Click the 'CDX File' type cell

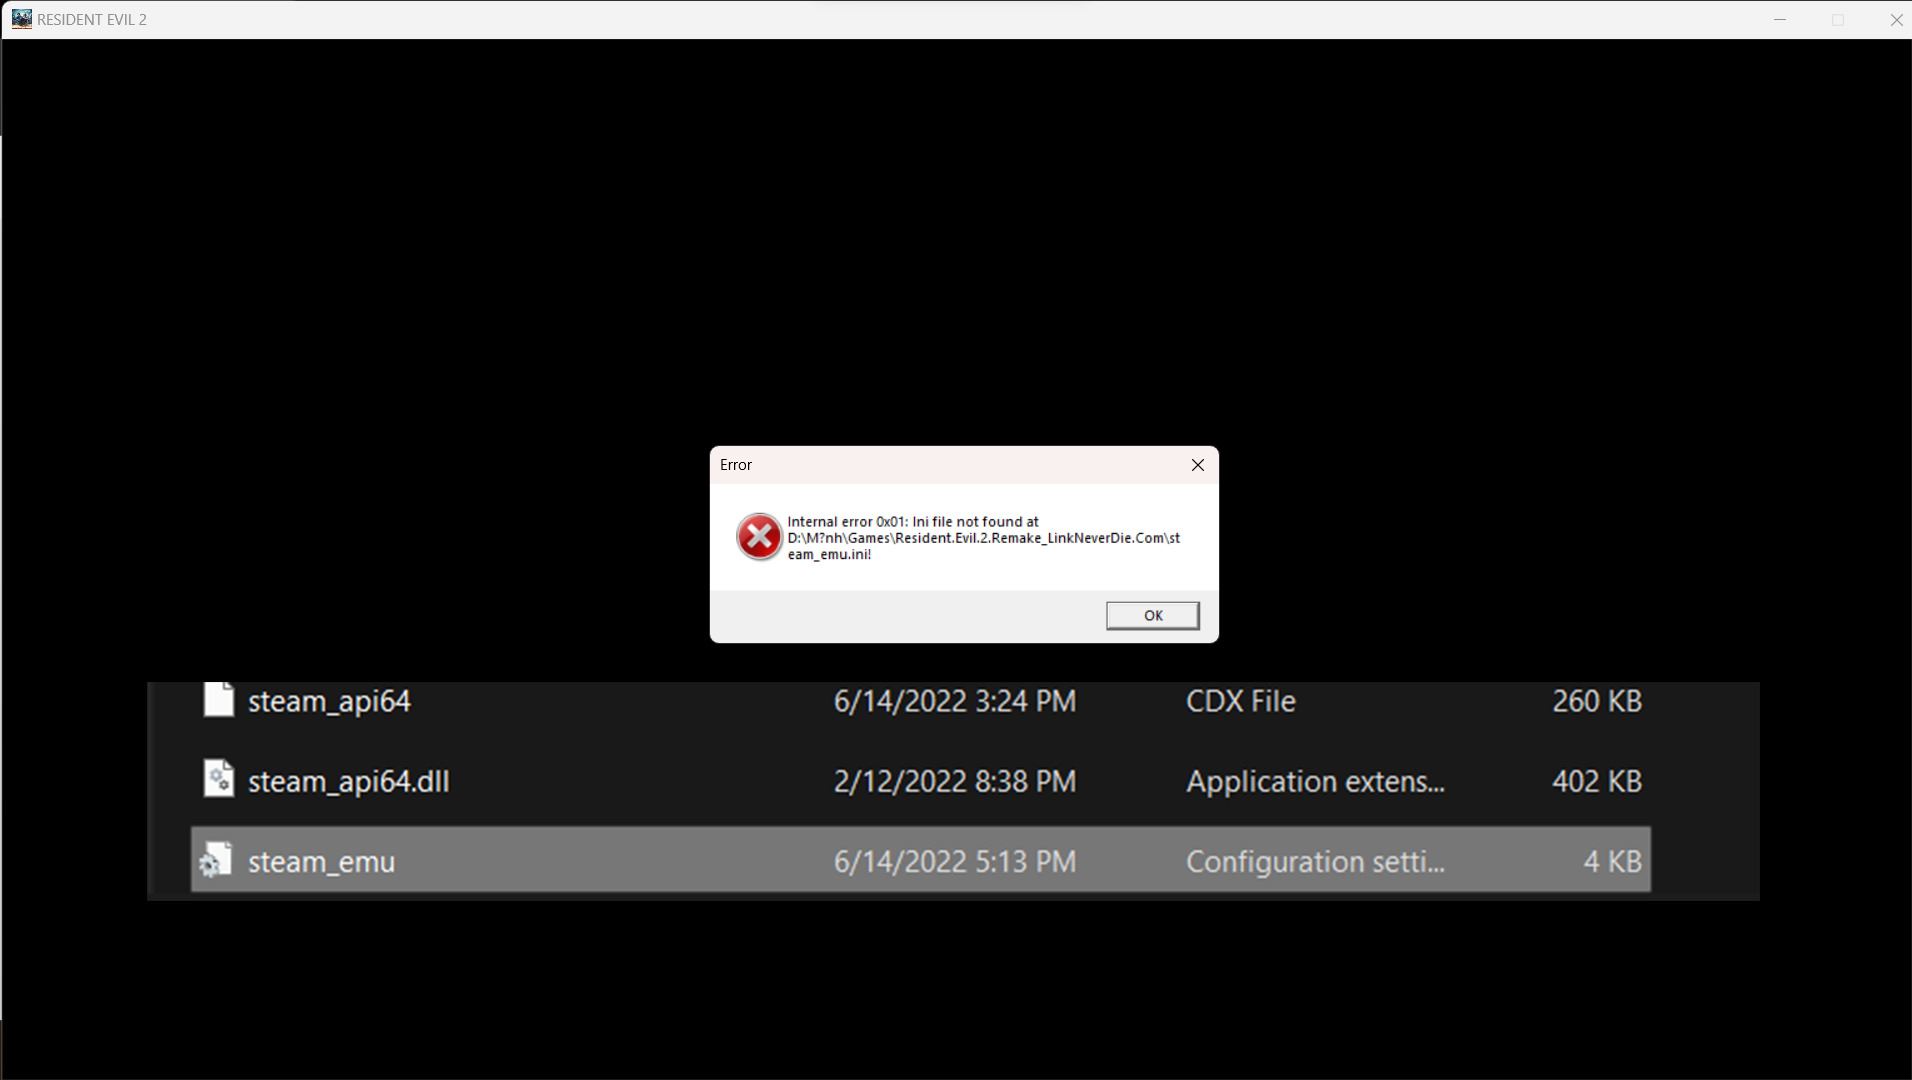pos(1240,701)
